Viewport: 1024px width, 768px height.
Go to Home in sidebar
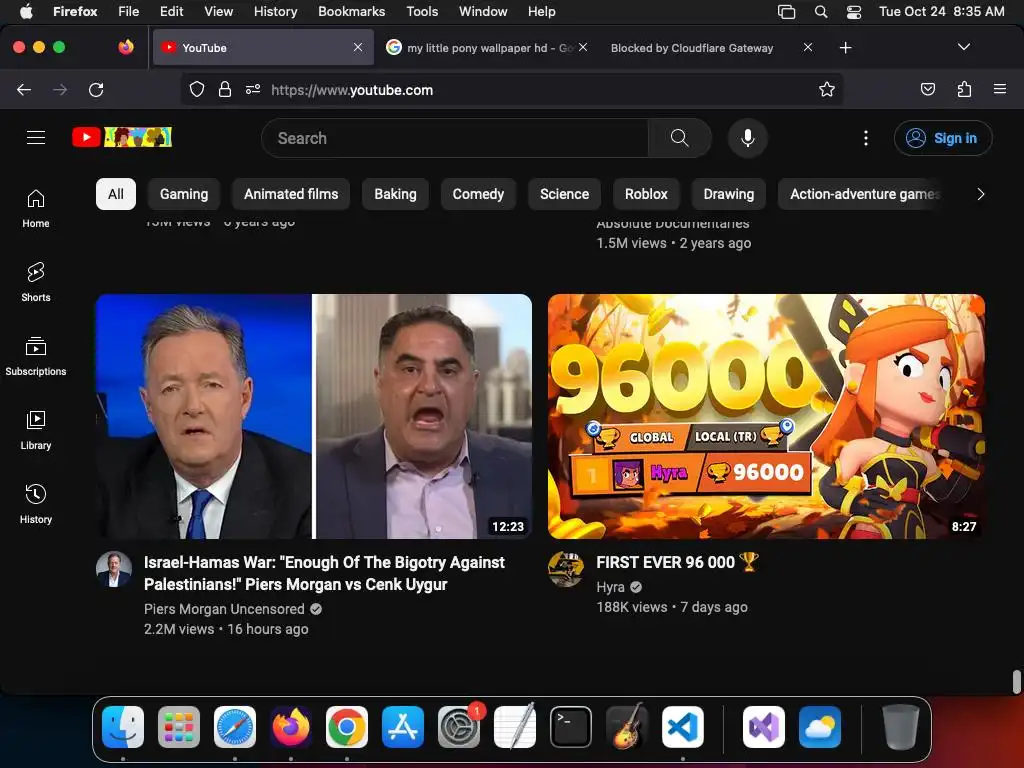[x=36, y=208]
